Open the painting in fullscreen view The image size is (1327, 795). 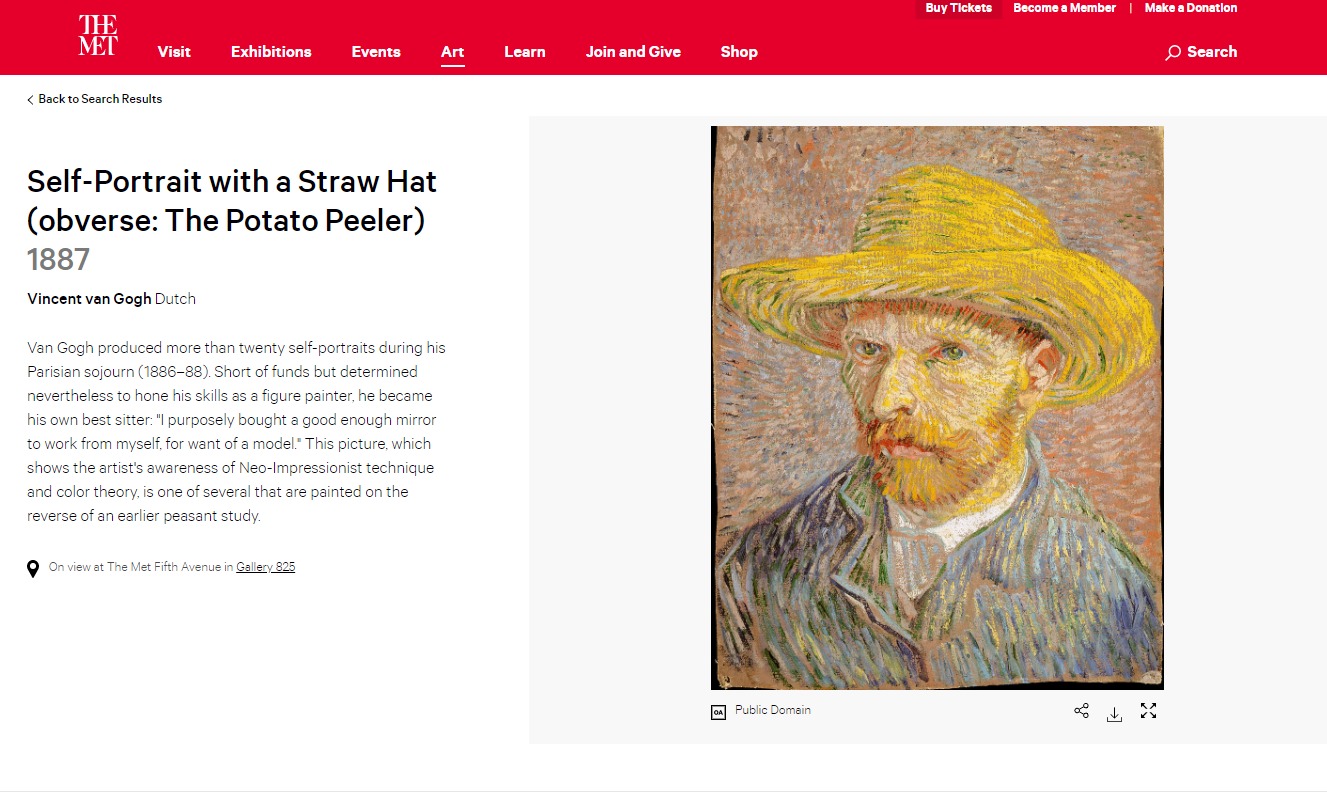click(x=1148, y=711)
